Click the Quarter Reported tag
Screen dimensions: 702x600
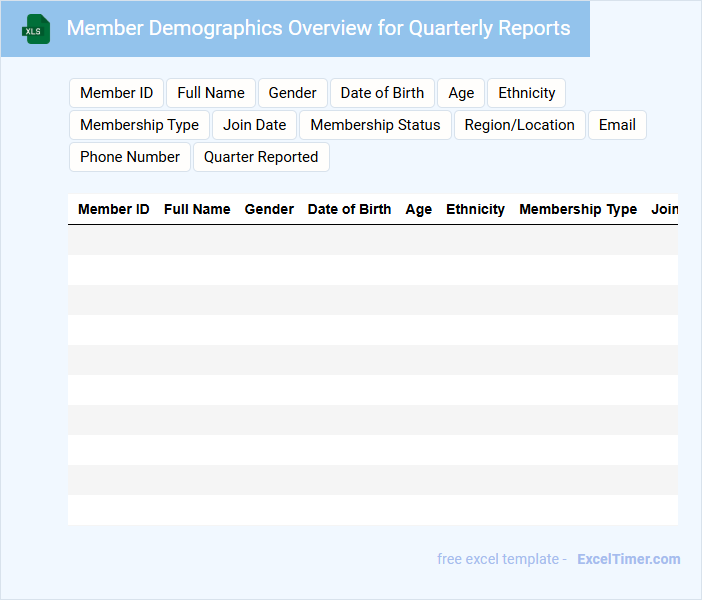261,157
